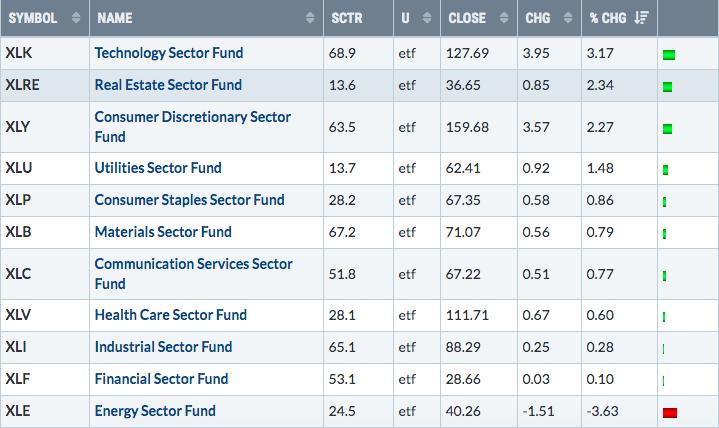Open the Real Estate Sector Fund link

click(x=168, y=85)
